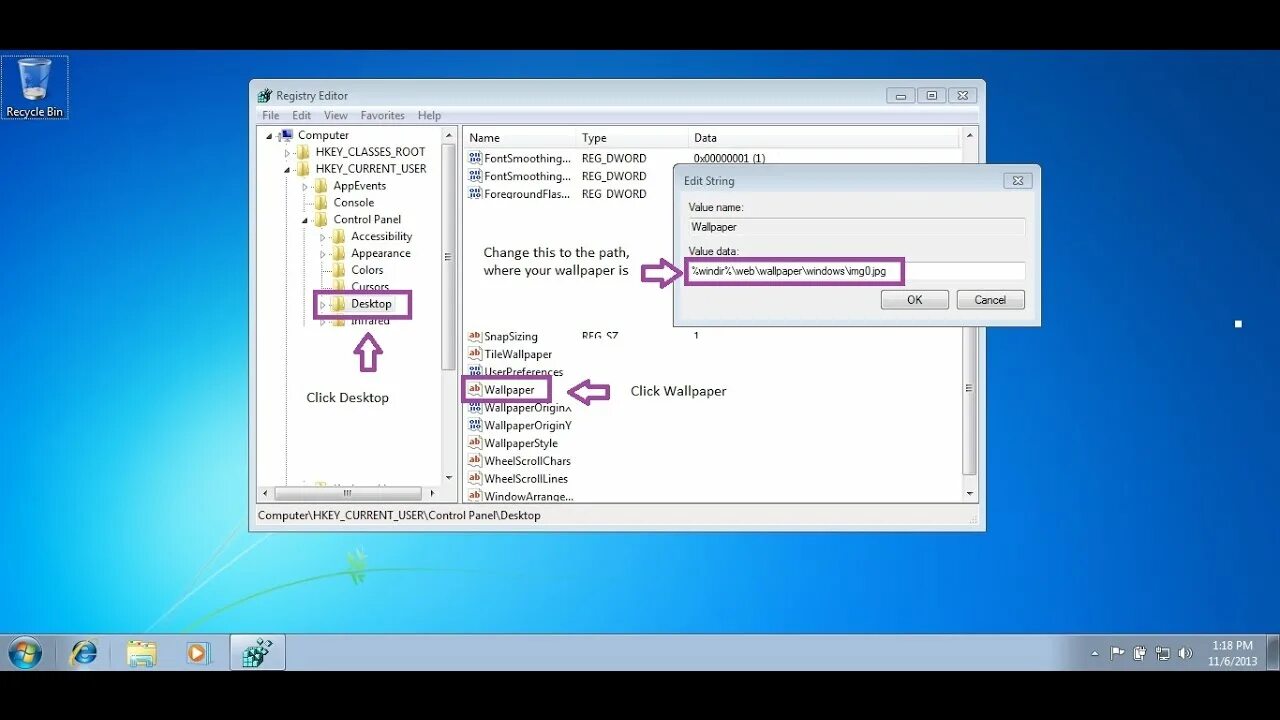The width and height of the screenshot is (1280, 720).
Task: Click the Registry Editor title bar icon
Action: click(x=265, y=96)
